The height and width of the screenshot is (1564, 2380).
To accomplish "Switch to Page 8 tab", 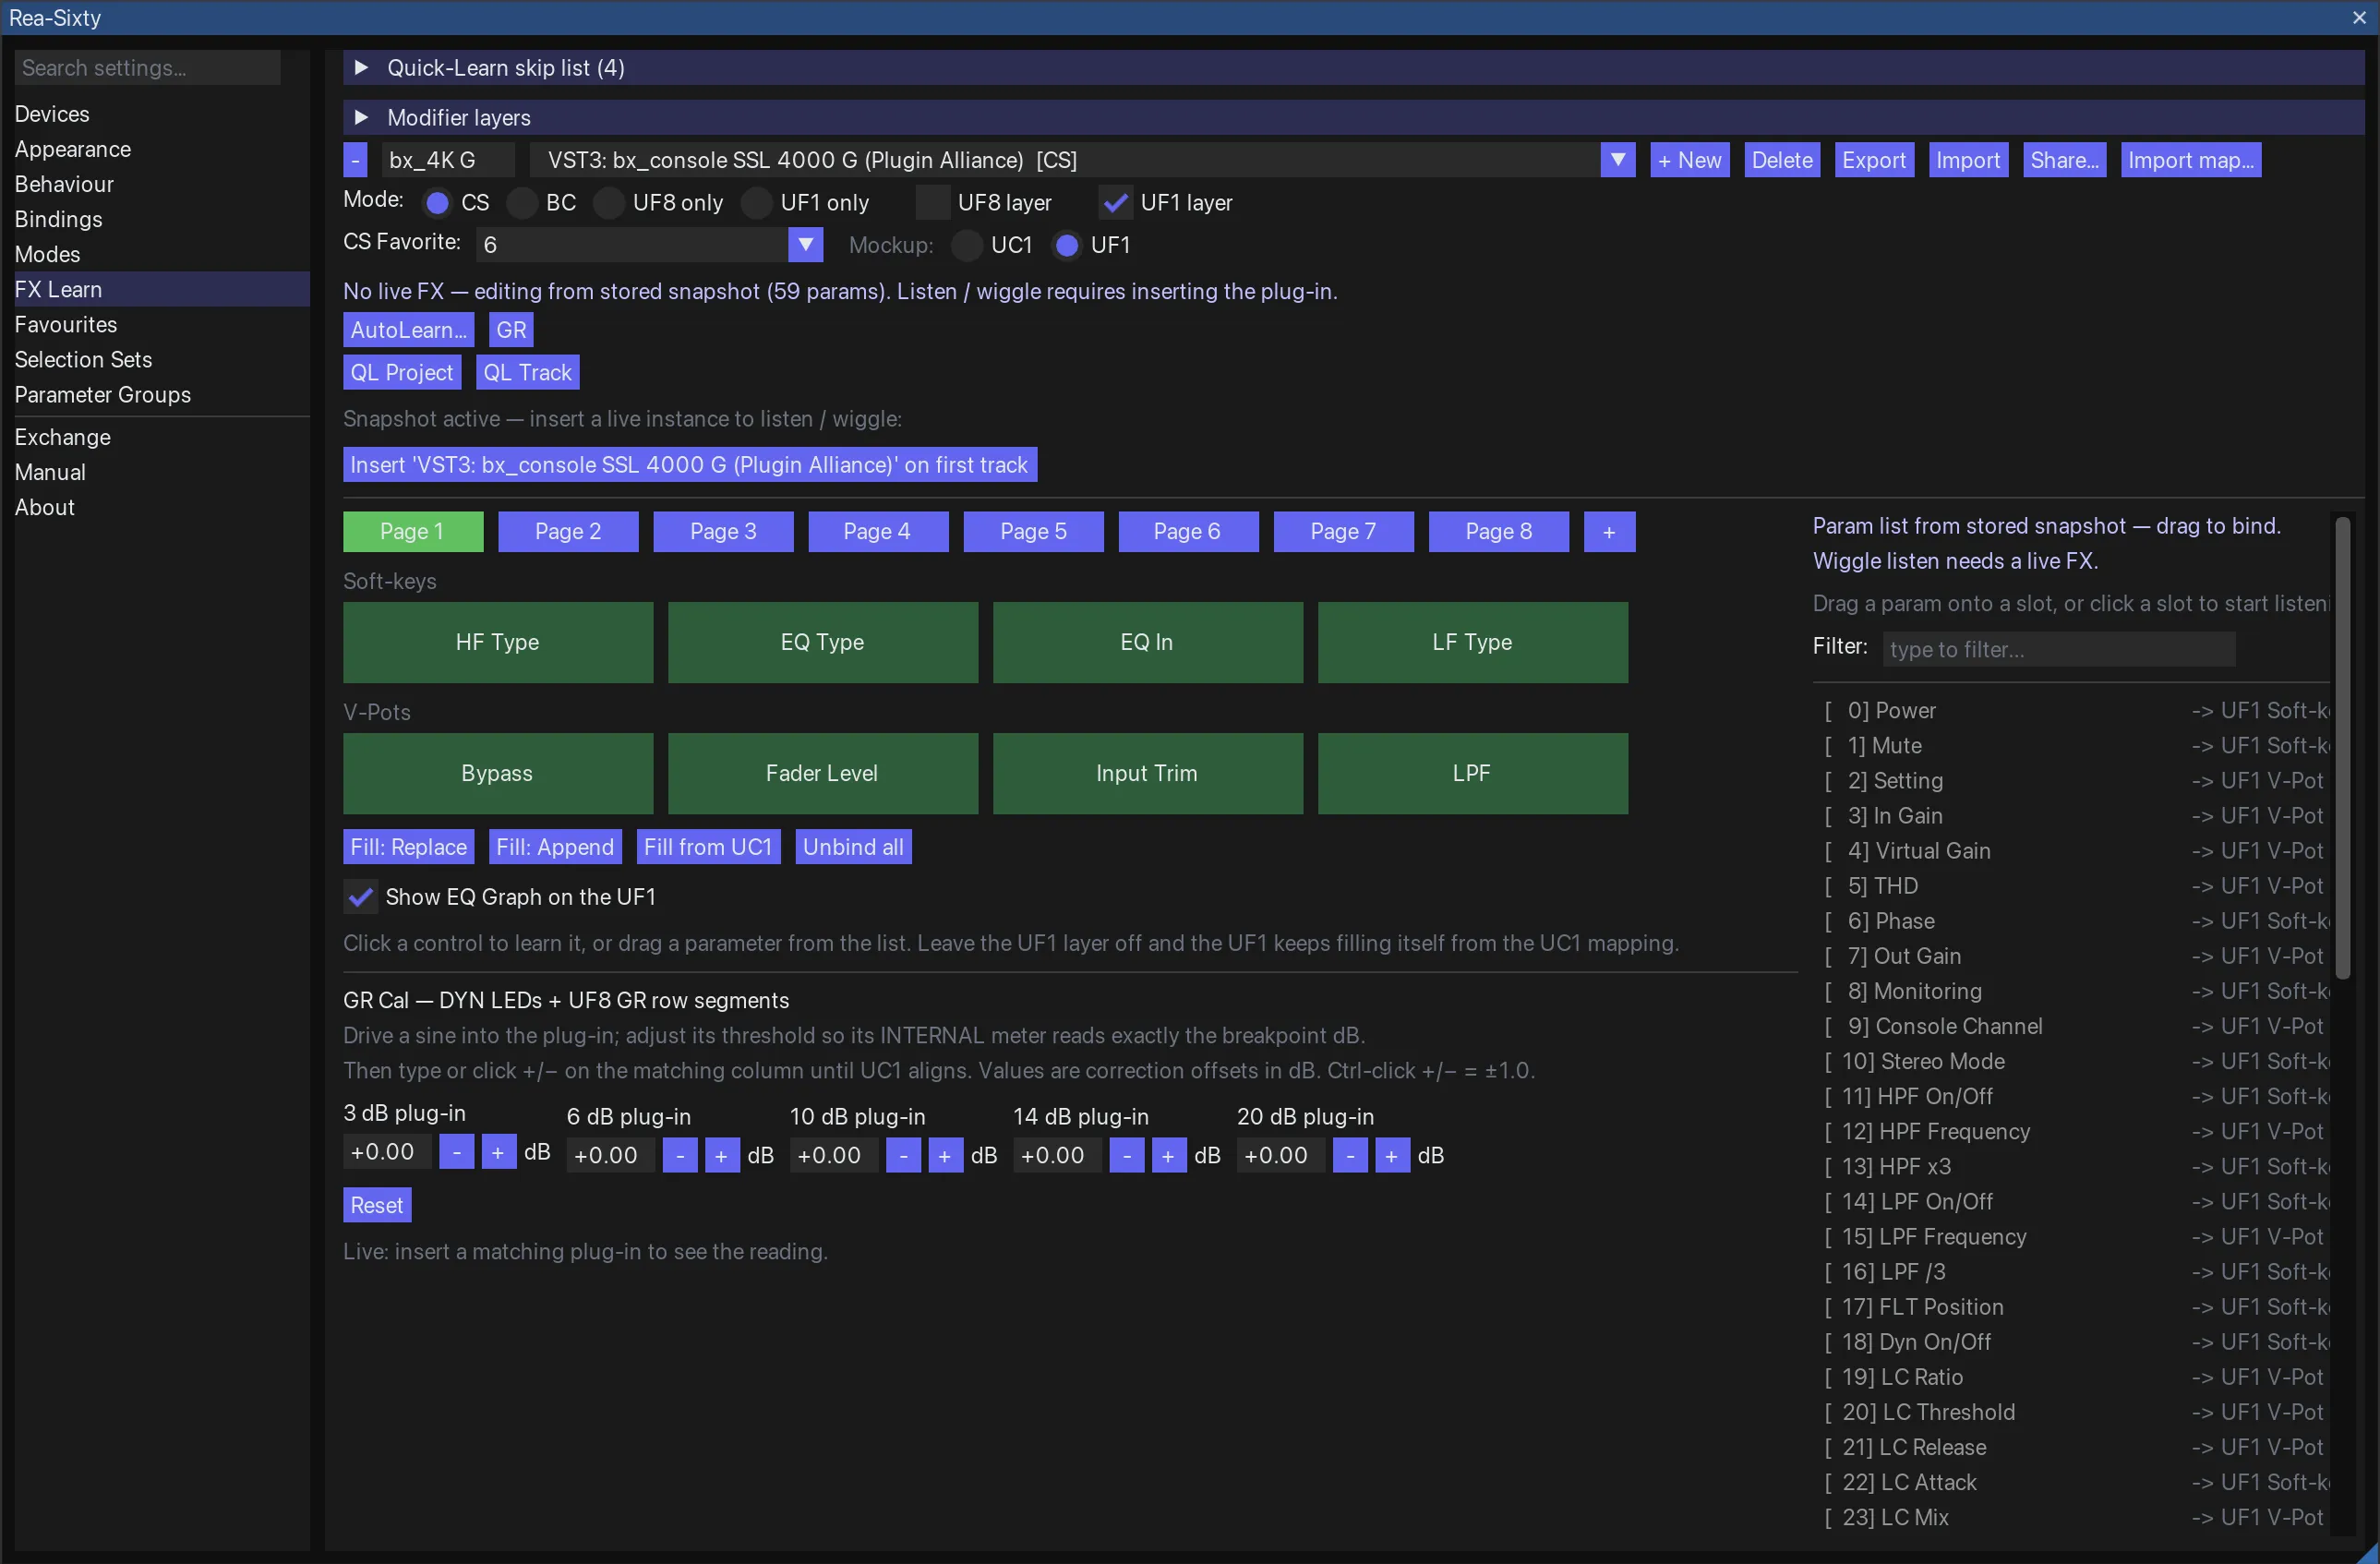I will [x=1498, y=531].
